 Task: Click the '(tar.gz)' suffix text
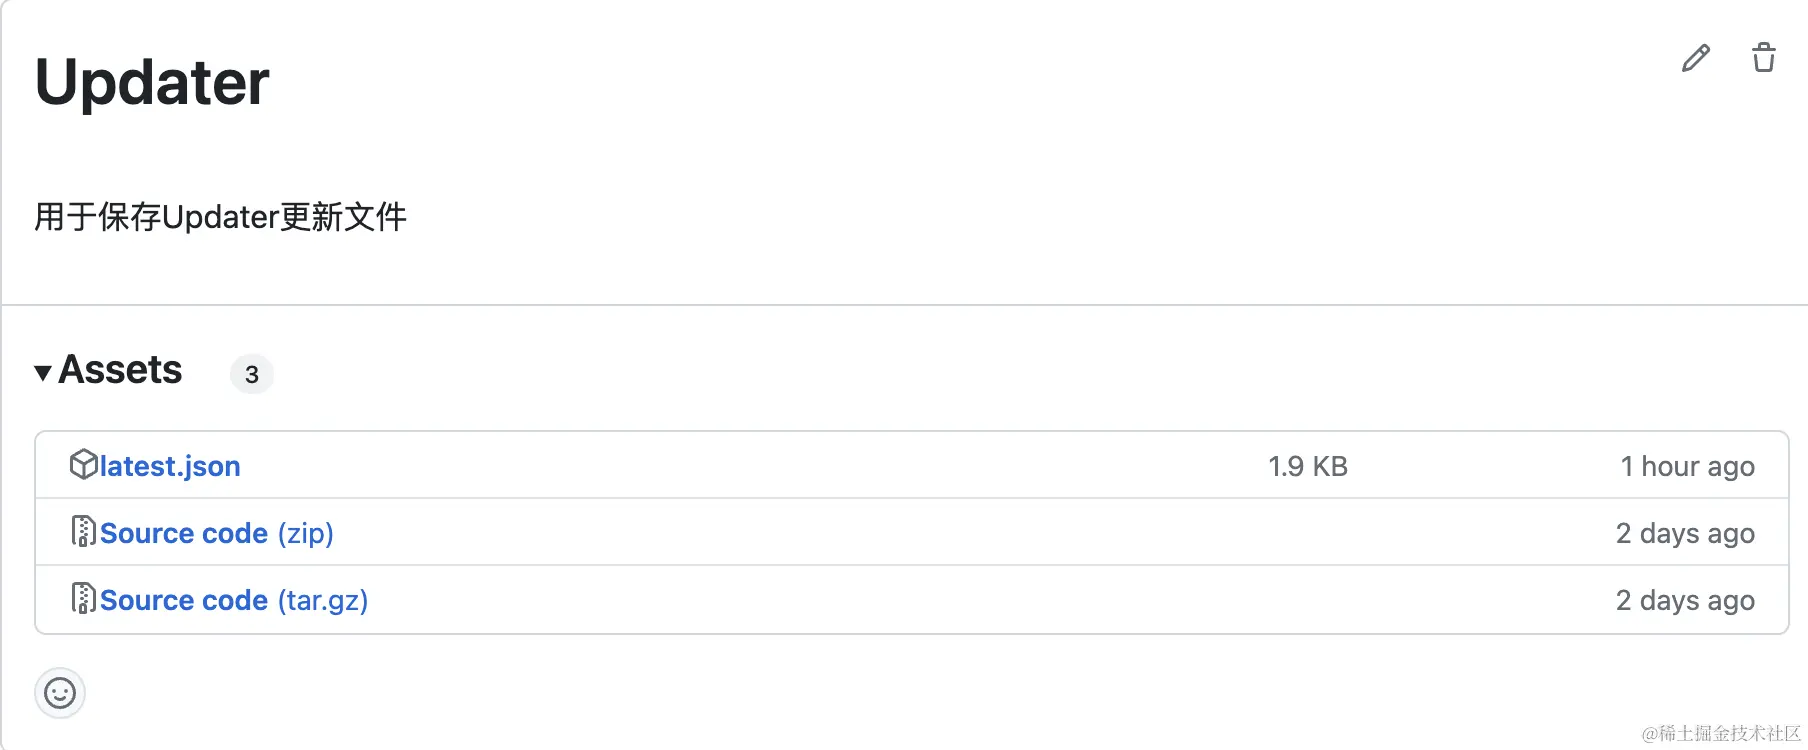pos(323,600)
